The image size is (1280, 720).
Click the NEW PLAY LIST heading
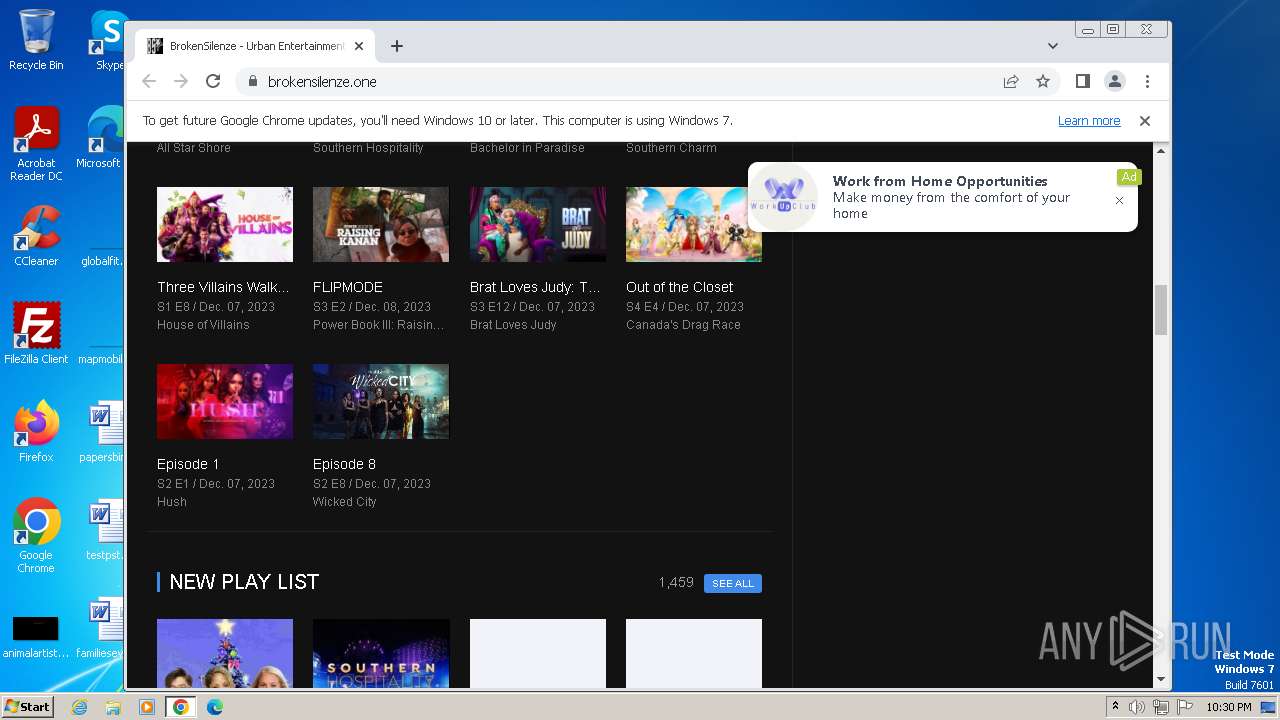244,582
